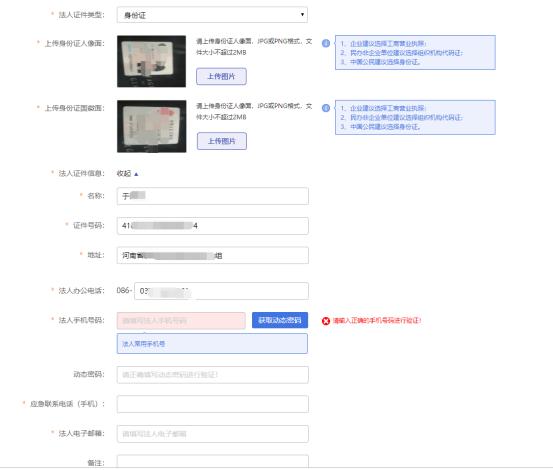
Task: Click the 应急联系电话（手机） input field
Action: coord(213,404)
